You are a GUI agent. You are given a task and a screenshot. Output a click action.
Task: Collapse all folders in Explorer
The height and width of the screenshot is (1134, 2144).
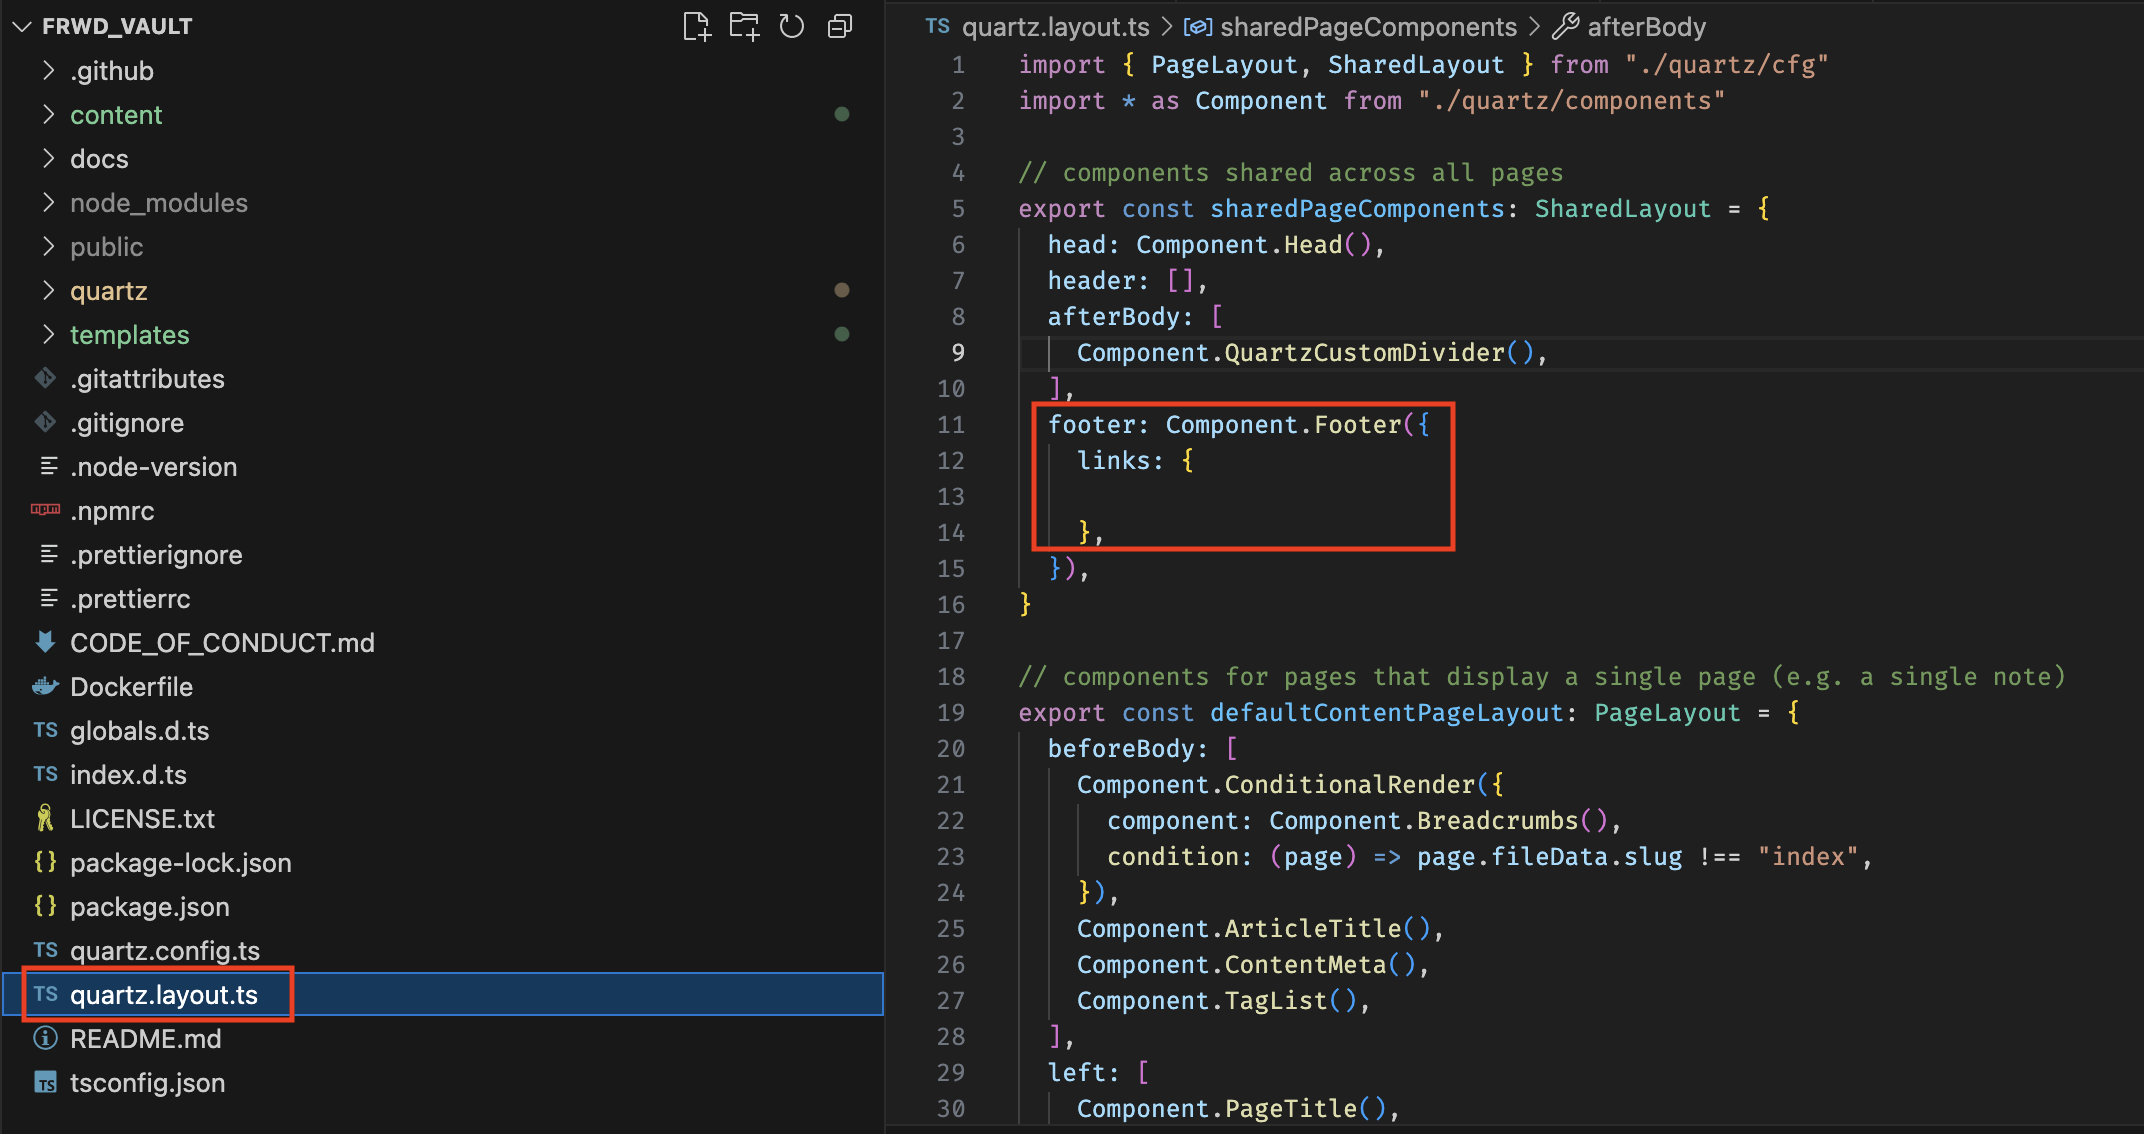click(x=840, y=27)
